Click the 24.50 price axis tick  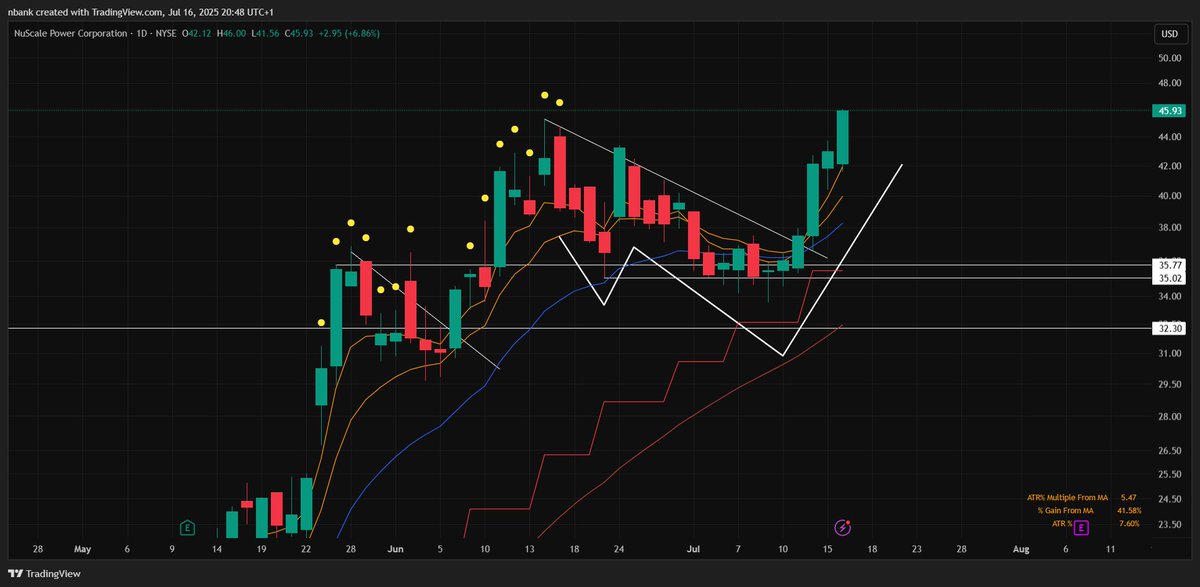[1169, 498]
